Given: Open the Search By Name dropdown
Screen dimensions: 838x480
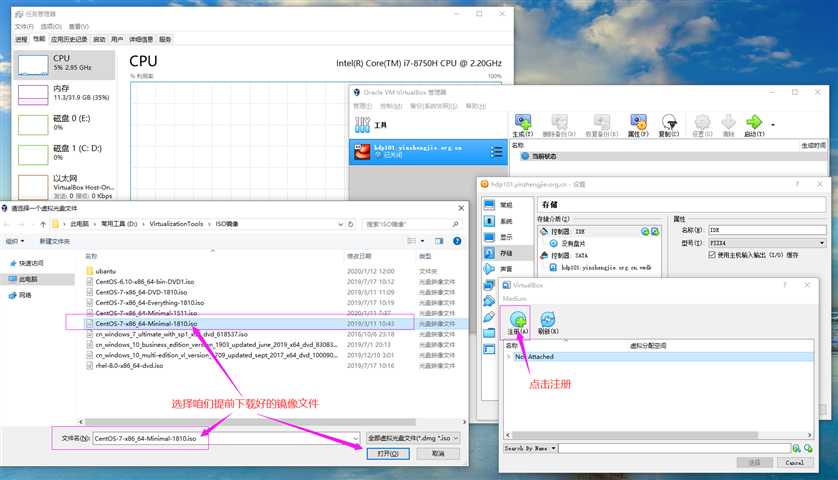Looking at the screenshot, I should pos(530,448).
